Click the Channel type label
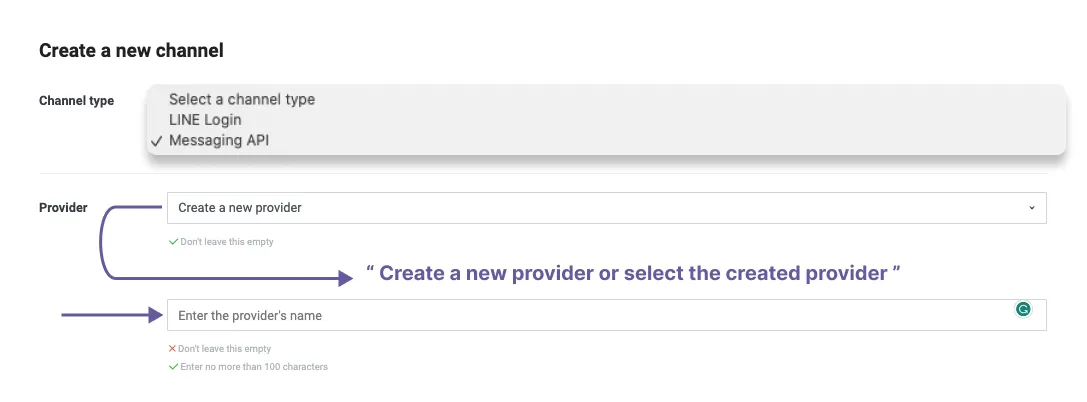This screenshot has height=402, width=1087. click(76, 100)
